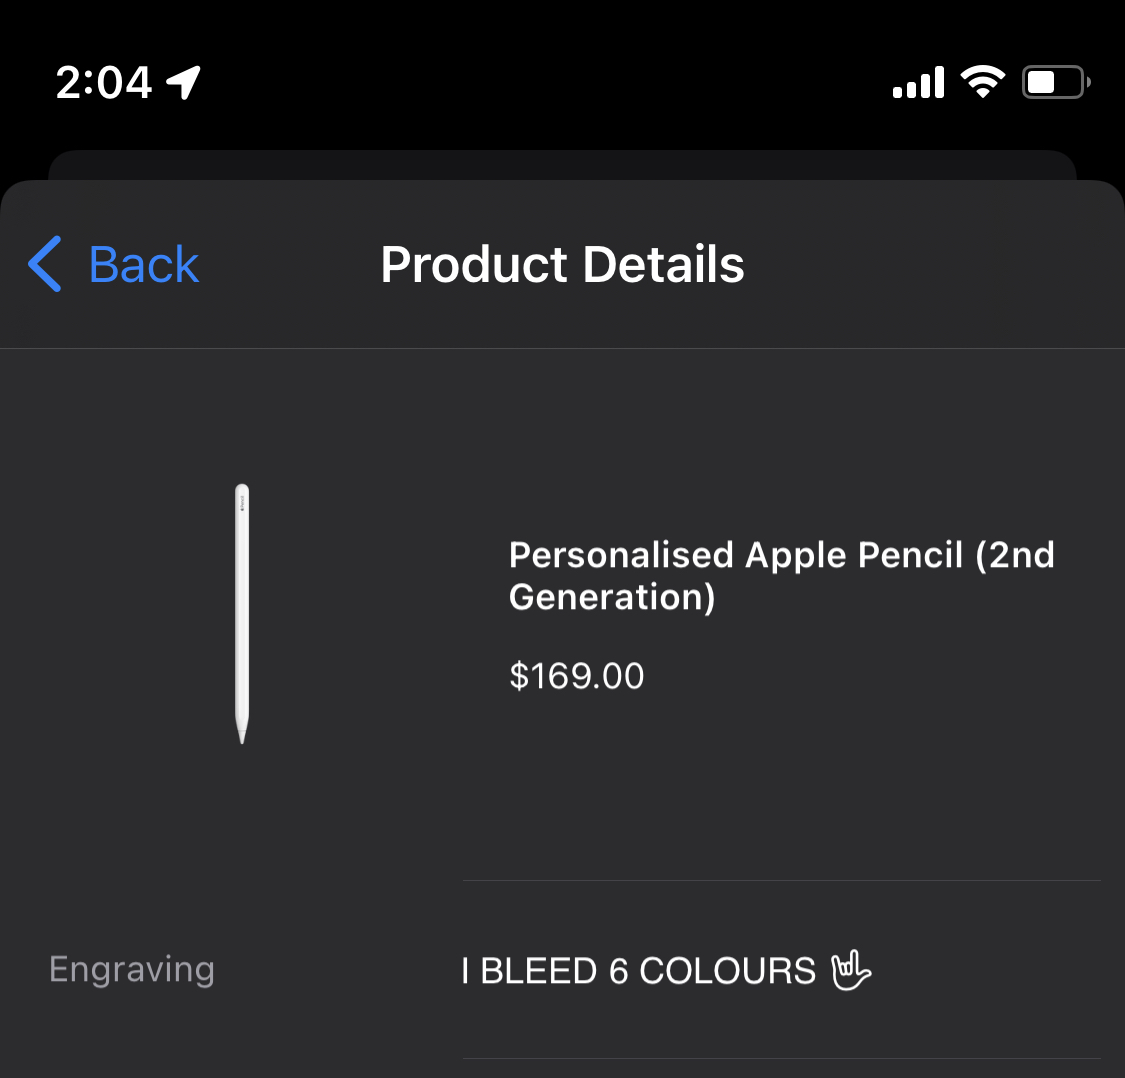Tap the Product Details header title
This screenshot has height=1078, width=1125.
click(562, 265)
